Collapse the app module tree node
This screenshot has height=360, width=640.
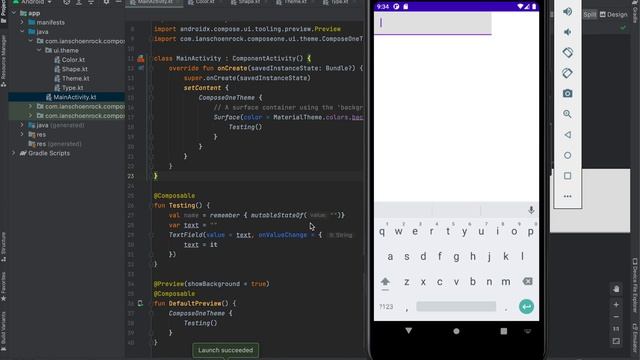click(14, 13)
